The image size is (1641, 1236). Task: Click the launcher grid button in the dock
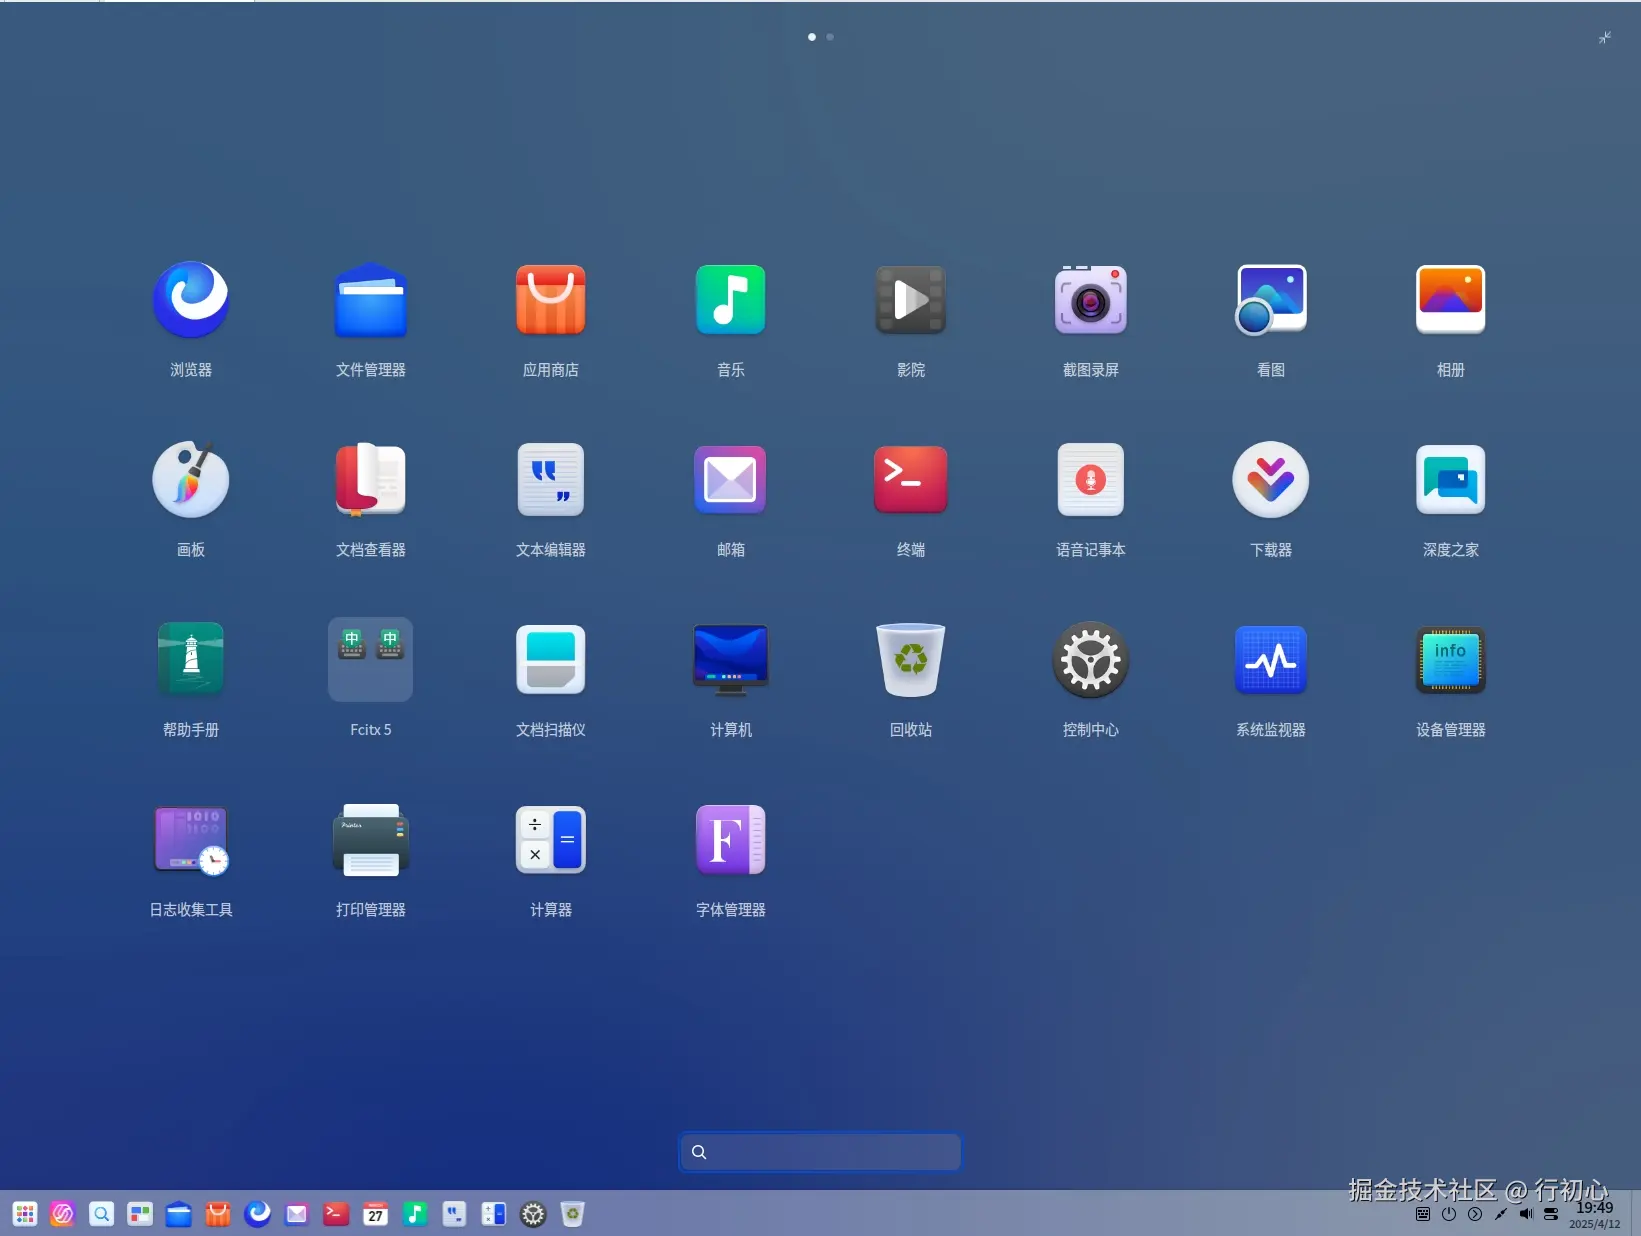(25, 1214)
